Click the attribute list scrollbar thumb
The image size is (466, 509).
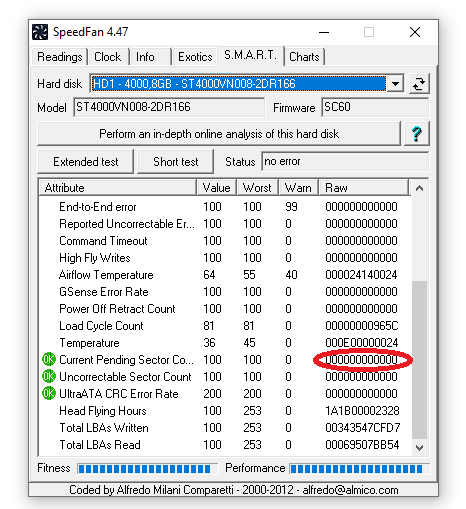419,360
